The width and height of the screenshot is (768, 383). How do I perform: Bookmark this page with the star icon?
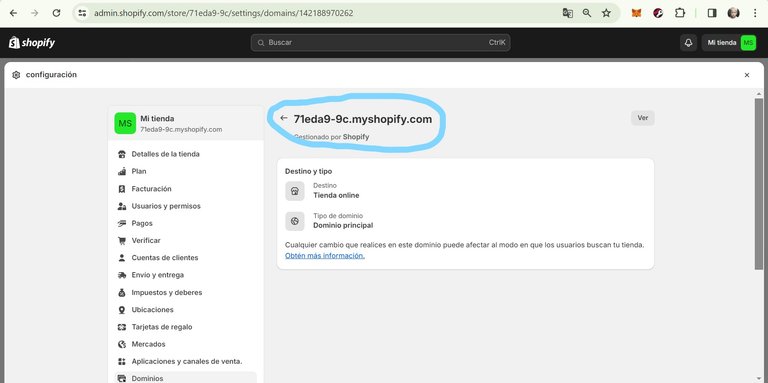[x=606, y=13]
